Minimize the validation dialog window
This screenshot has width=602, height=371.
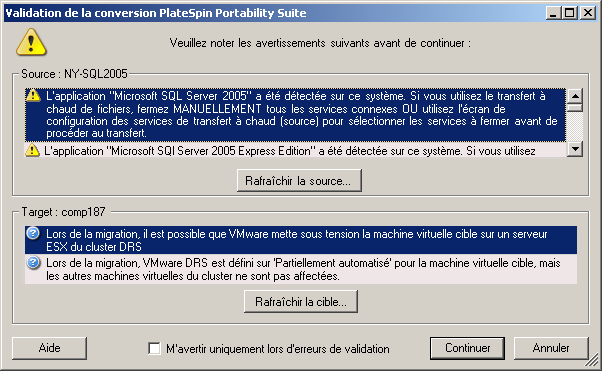553,13
